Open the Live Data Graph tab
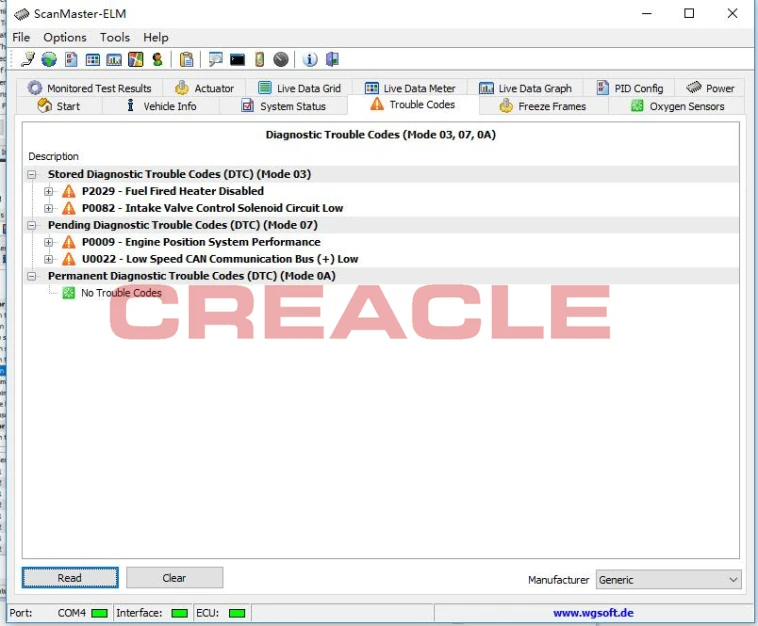Image resolution: width=758 pixels, height=626 pixels. click(525, 88)
